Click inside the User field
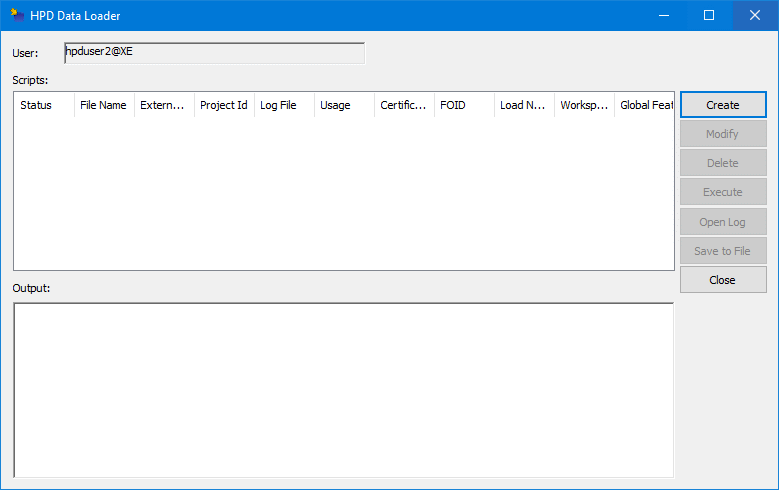Screen dimensions: 779x490 (x=214, y=53)
